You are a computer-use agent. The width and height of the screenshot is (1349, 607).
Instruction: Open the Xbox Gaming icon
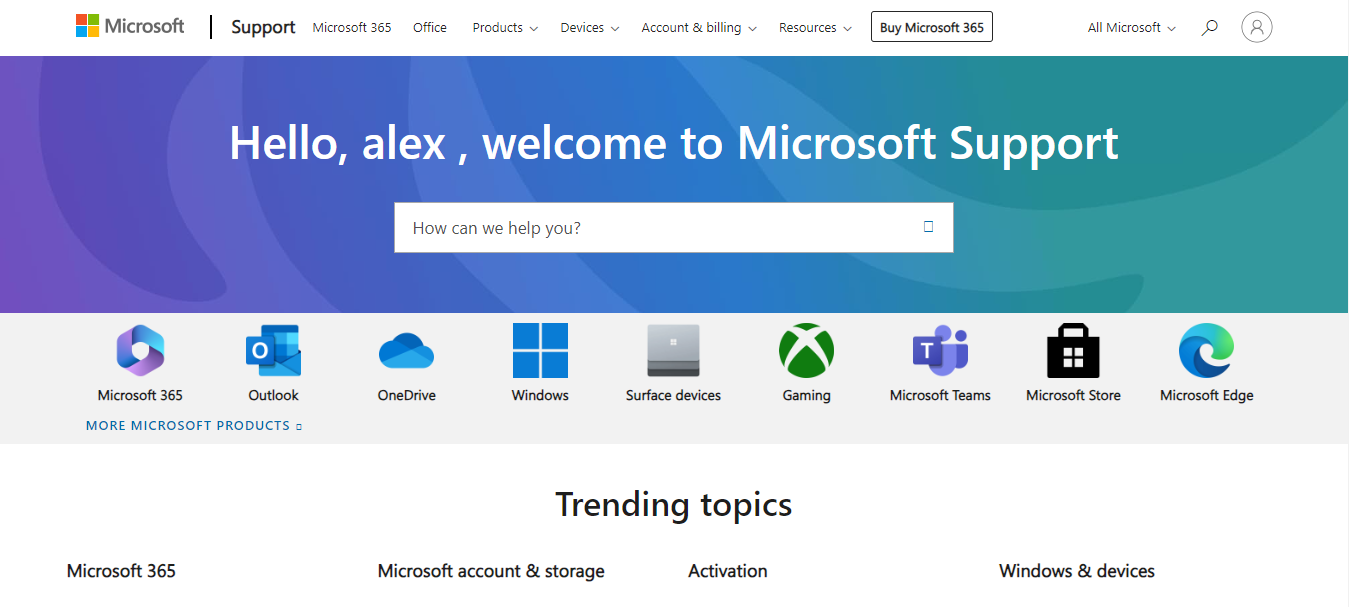pyautogui.click(x=806, y=351)
